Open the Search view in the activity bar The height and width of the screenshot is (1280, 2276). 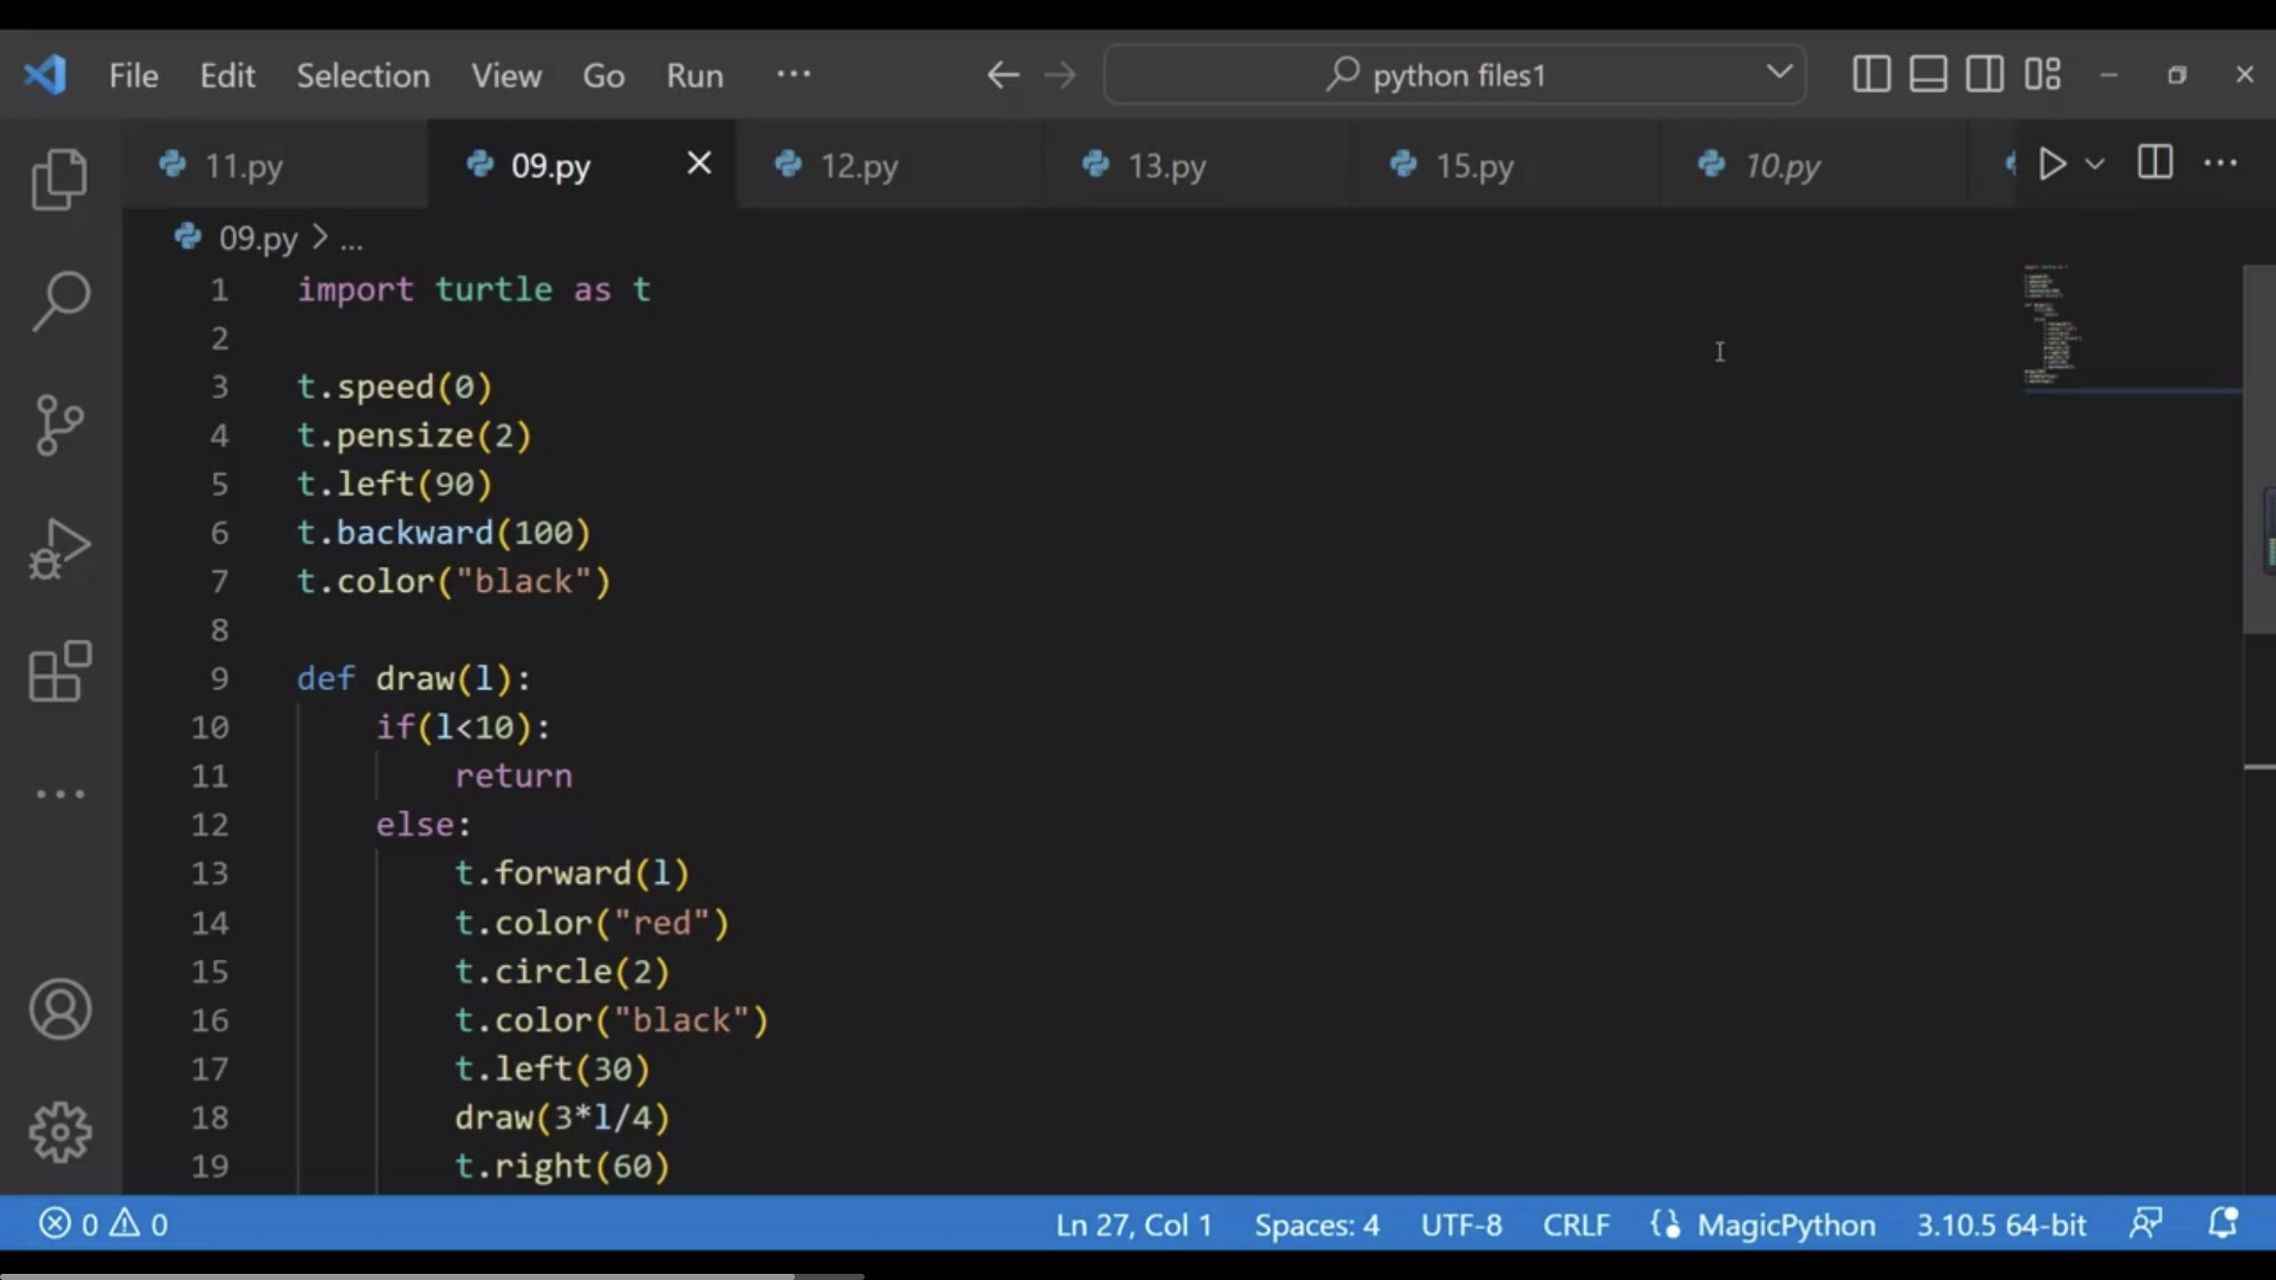pos(60,302)
